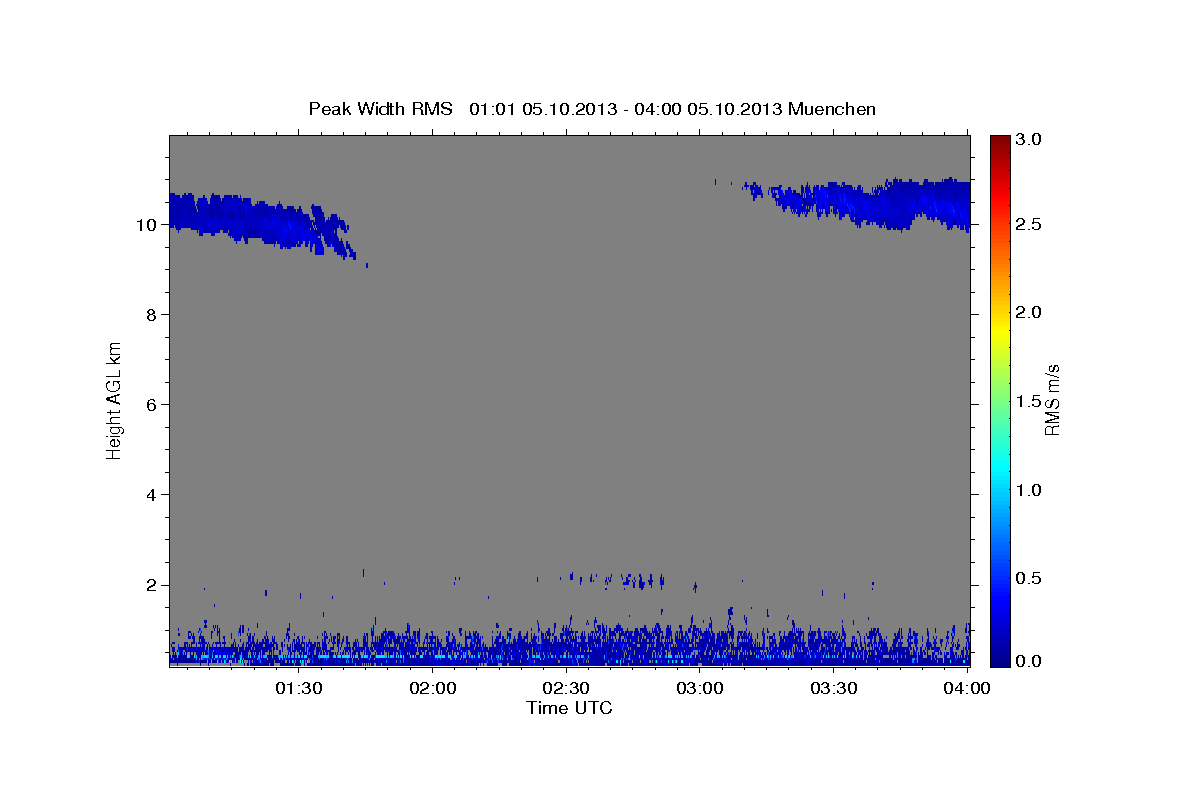
Task: Click the 04:00 time tick label
Action: pos(967,688)
